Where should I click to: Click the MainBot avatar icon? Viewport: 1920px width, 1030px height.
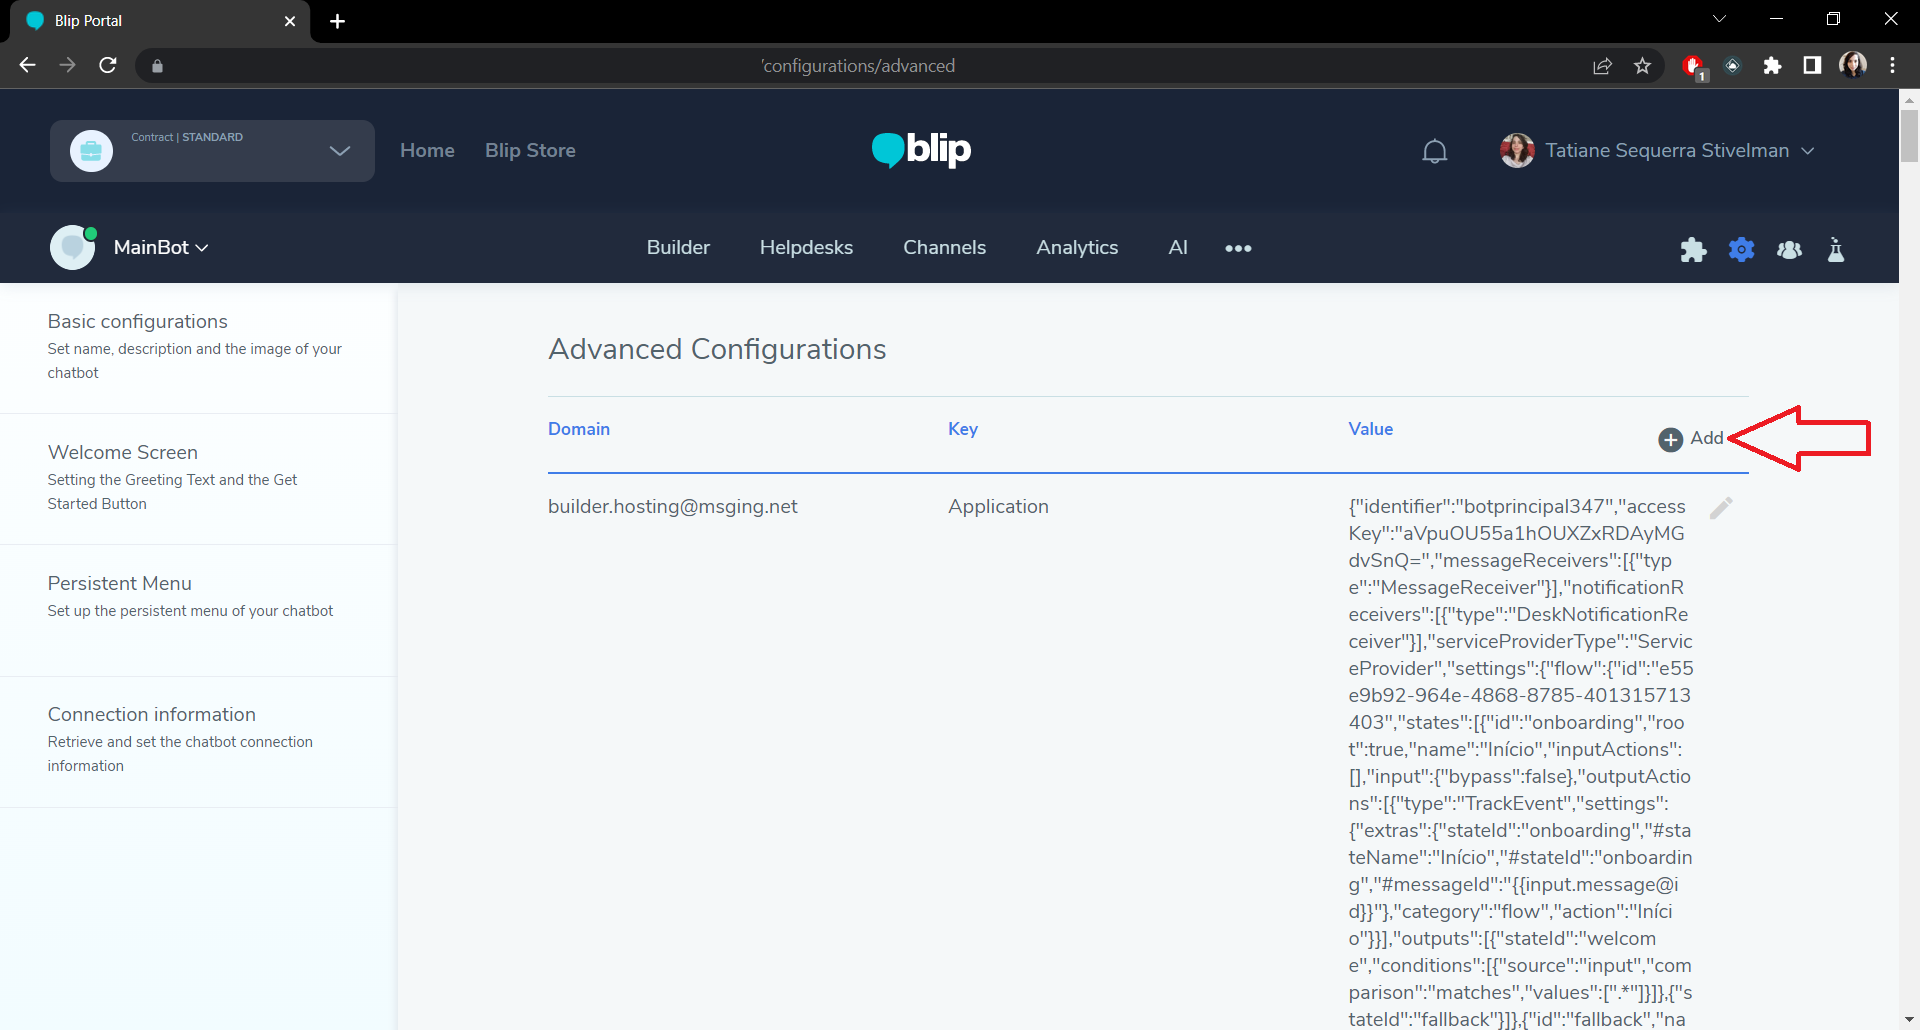click(73, 247)
